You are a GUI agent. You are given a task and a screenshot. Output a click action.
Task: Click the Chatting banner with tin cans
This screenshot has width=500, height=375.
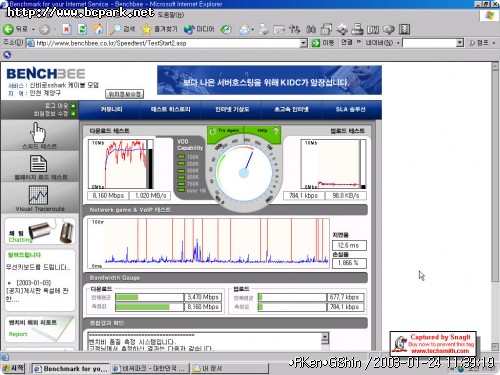point(40,231)
